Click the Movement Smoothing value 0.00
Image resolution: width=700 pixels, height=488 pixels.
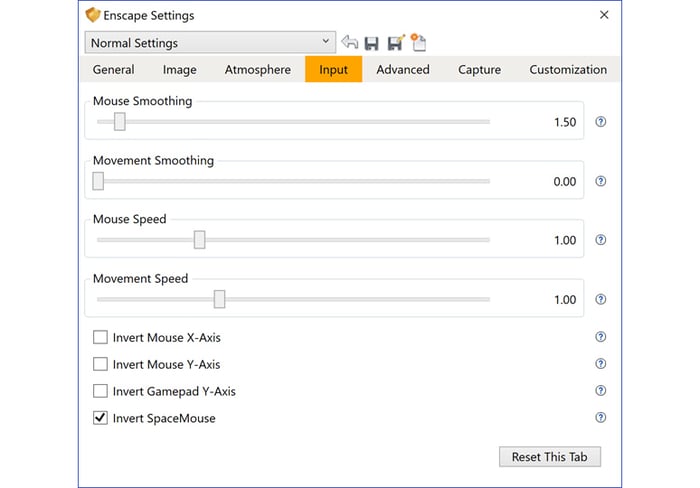click(565, 181)
